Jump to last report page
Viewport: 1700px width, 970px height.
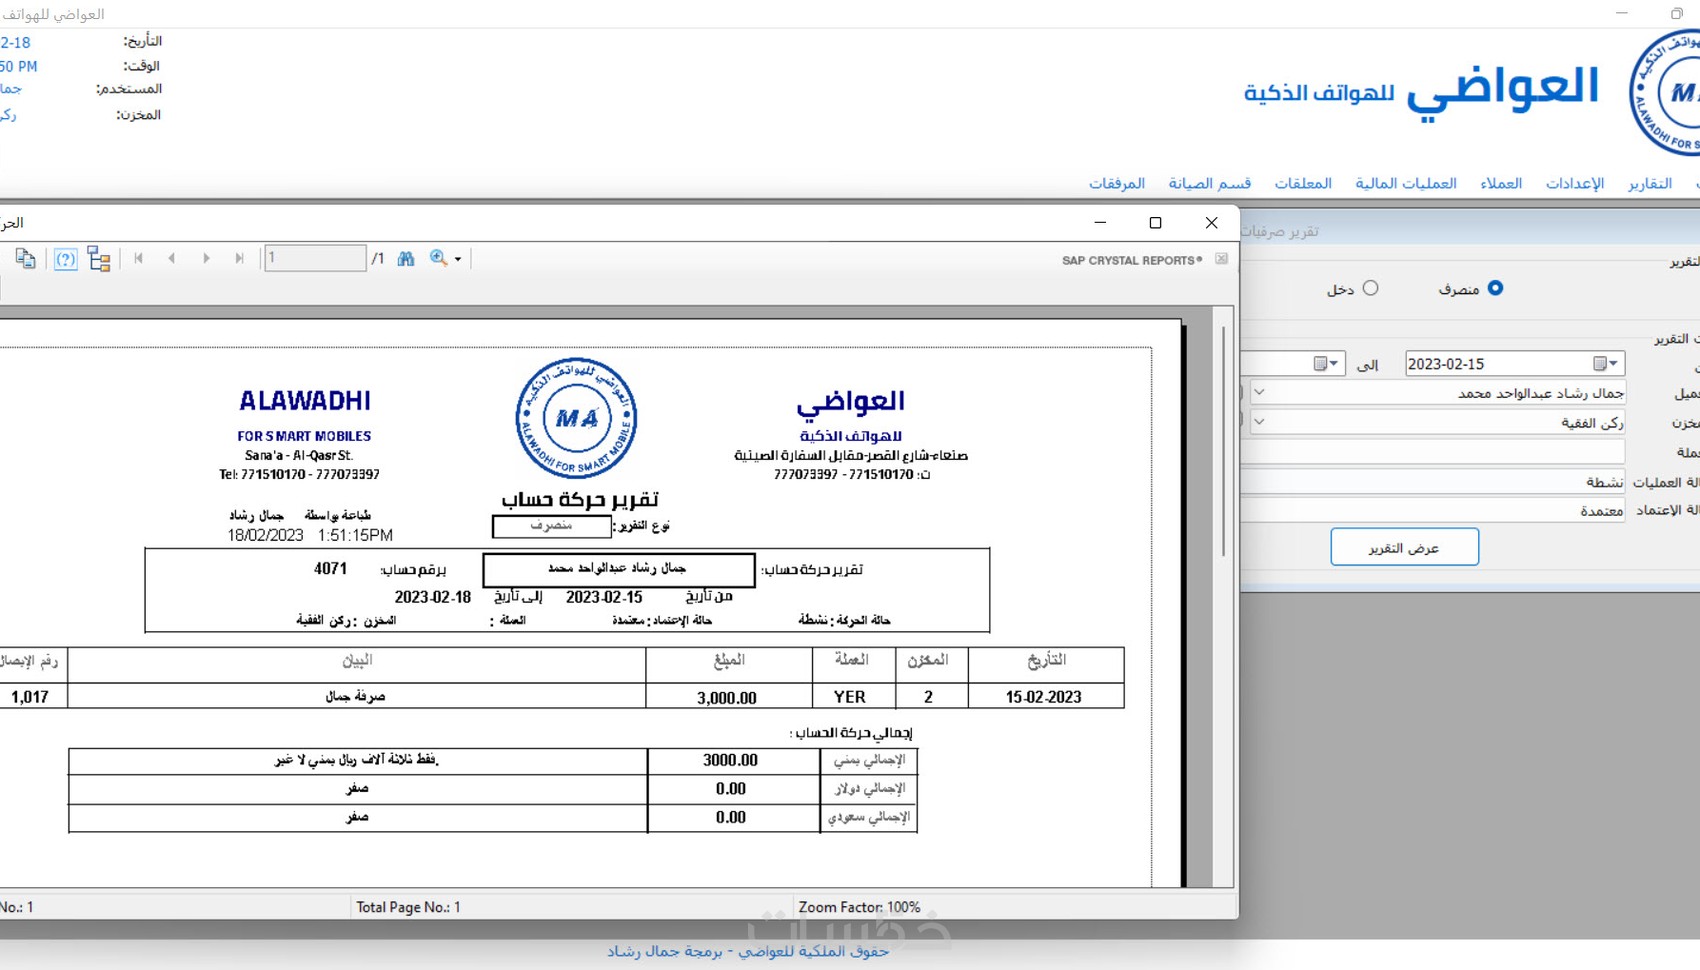pos(240,258)
